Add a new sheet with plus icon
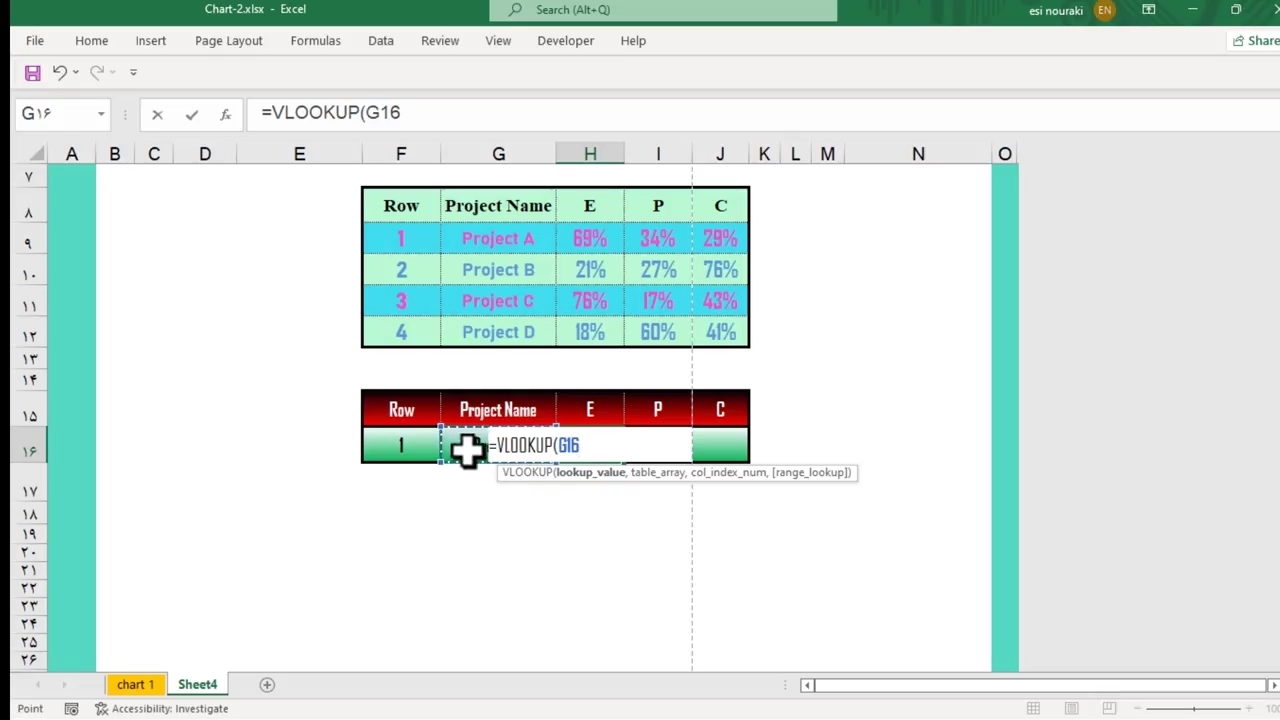1280x720 pixels. (x=267, y=685)
